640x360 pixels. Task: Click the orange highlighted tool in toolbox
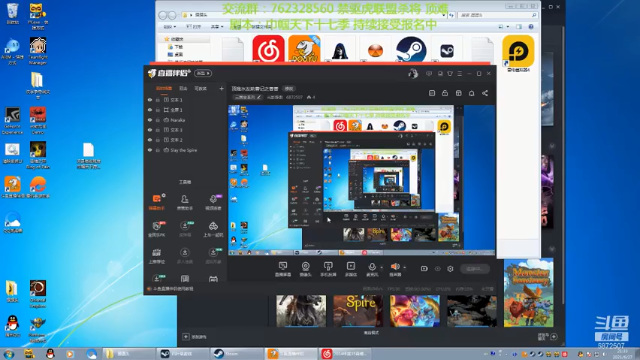pos(157,202)
